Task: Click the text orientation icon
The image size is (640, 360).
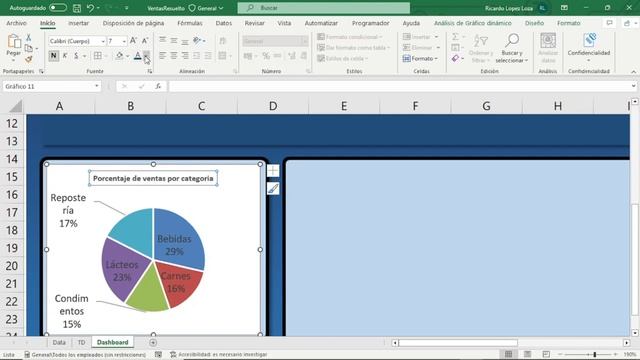Action: point(198,40)
